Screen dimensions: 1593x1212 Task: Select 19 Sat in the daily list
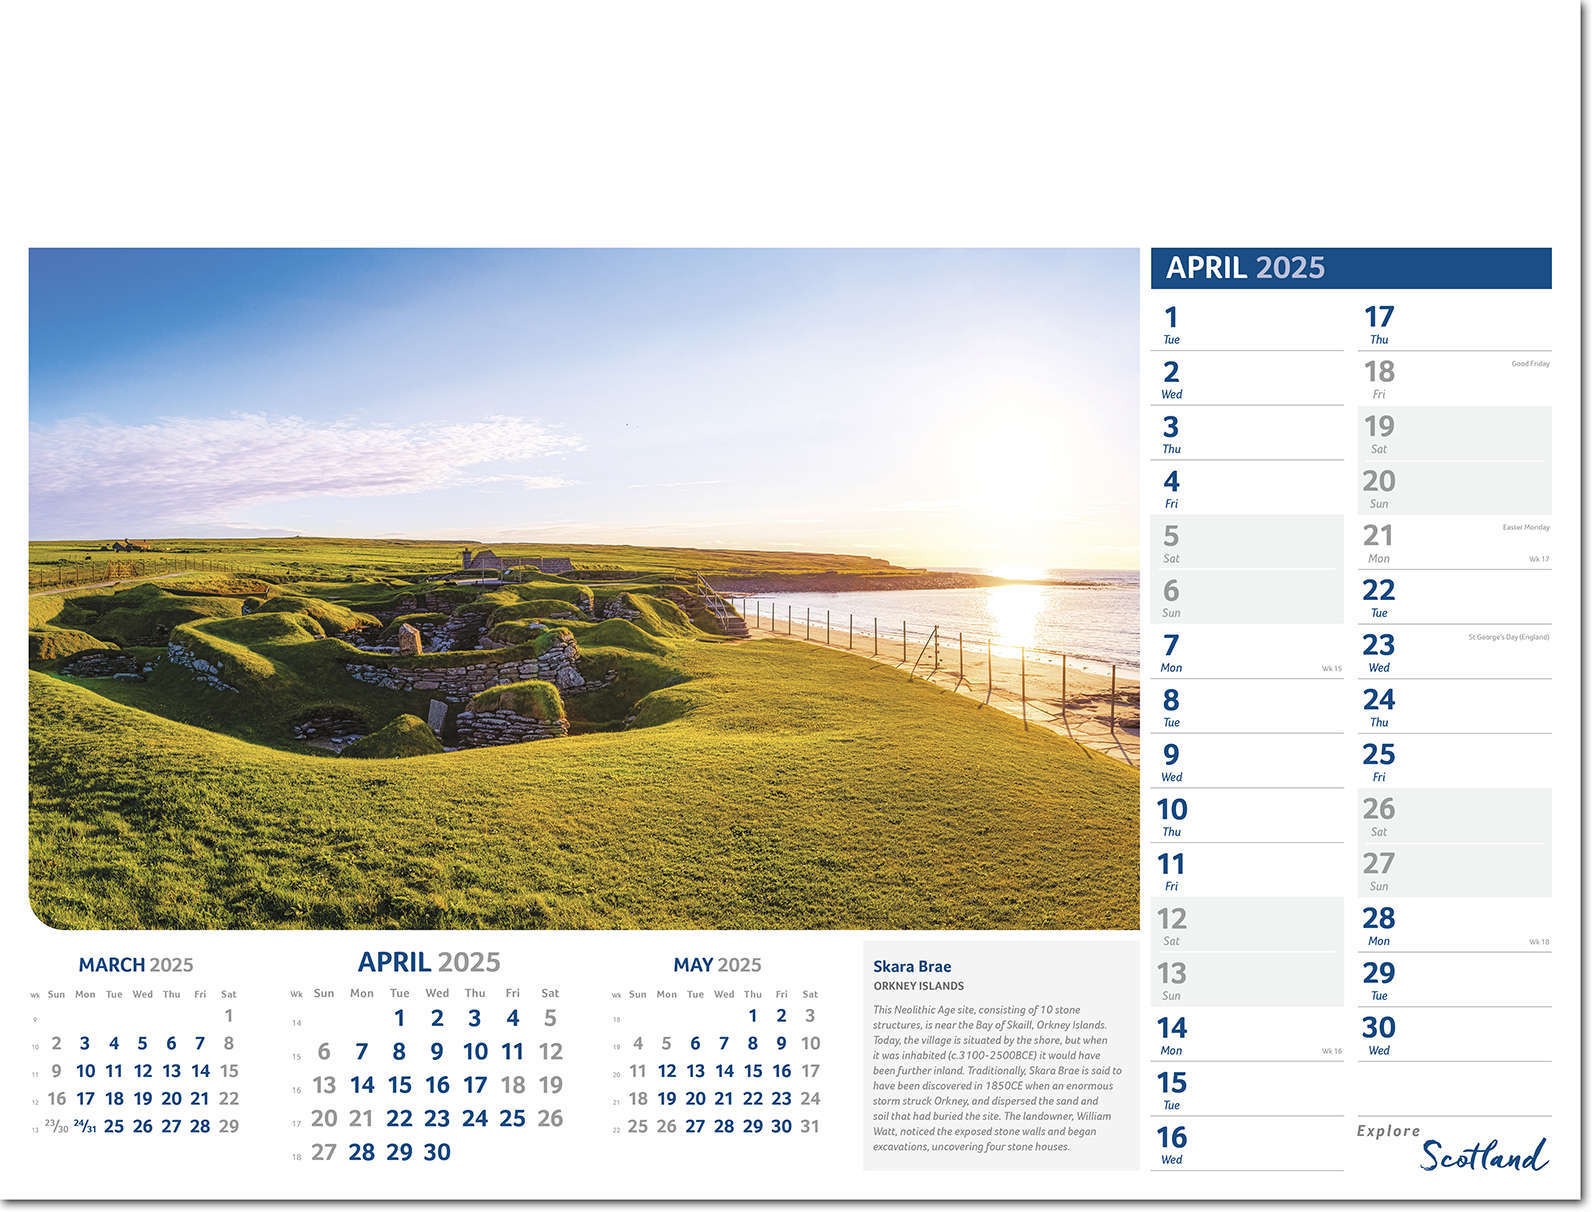[x=1455, y=434]
